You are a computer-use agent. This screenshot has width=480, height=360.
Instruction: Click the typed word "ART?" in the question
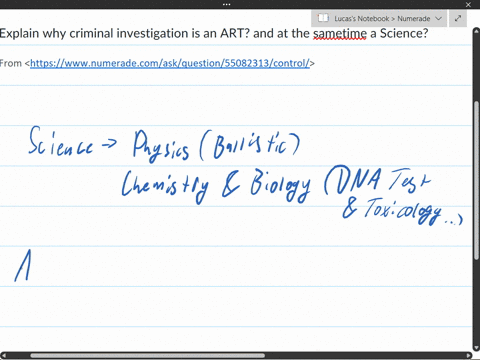(235, 33)
